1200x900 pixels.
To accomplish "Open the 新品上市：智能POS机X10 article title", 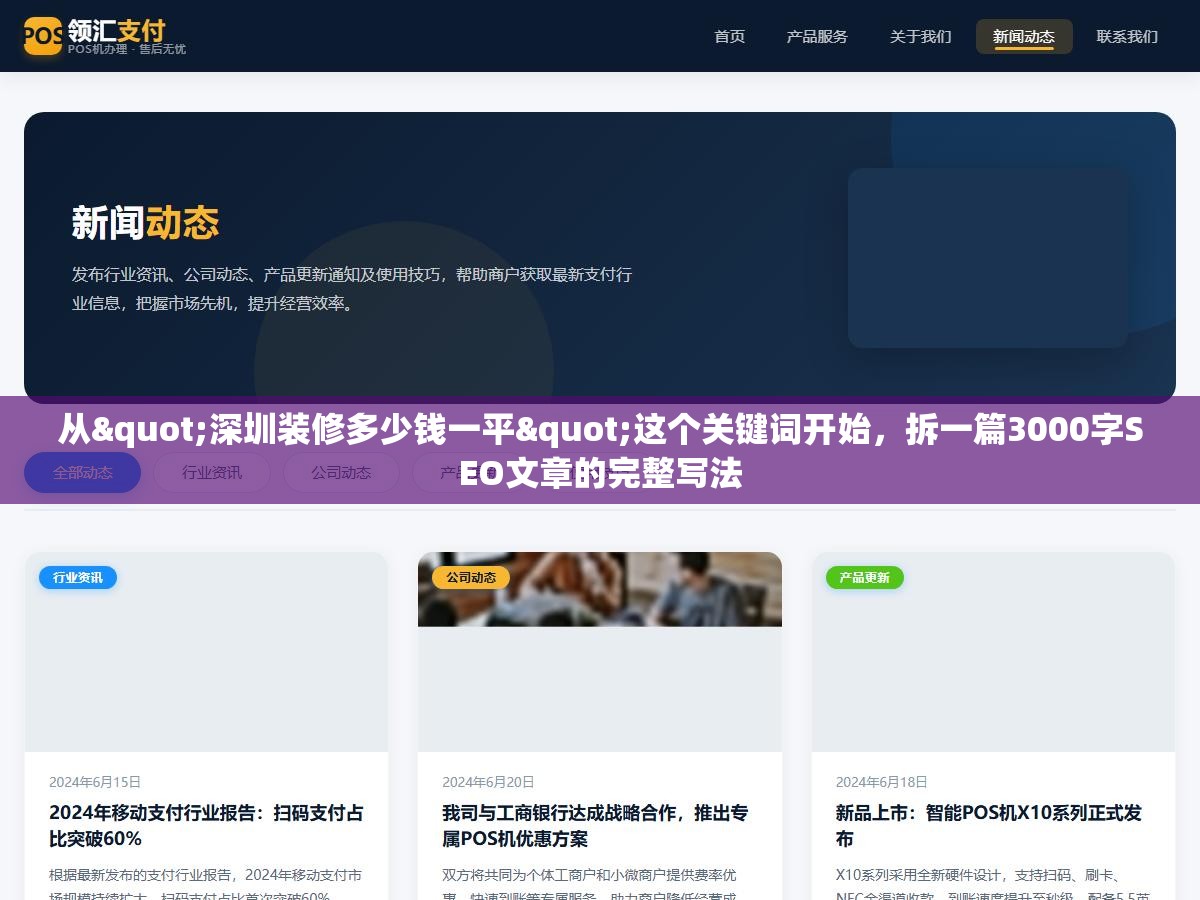I will point(989,826).
